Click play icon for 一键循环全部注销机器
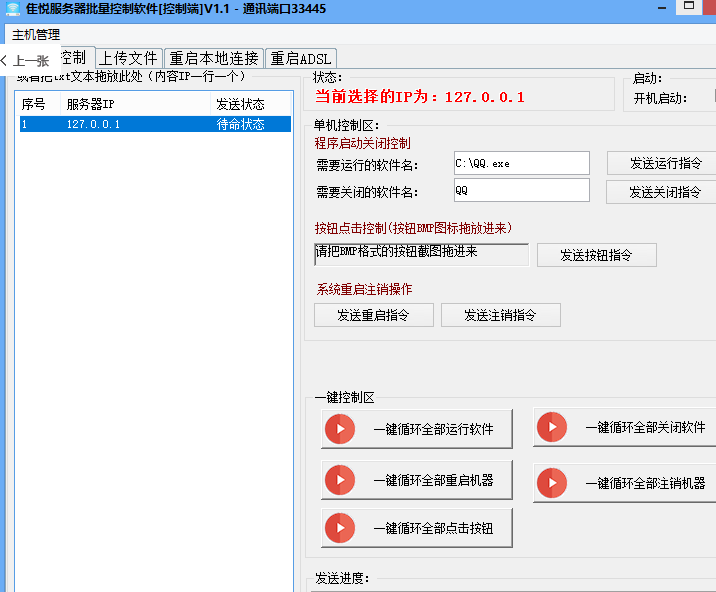The height and width of the screenshot is (592, 716). [551, 483]
